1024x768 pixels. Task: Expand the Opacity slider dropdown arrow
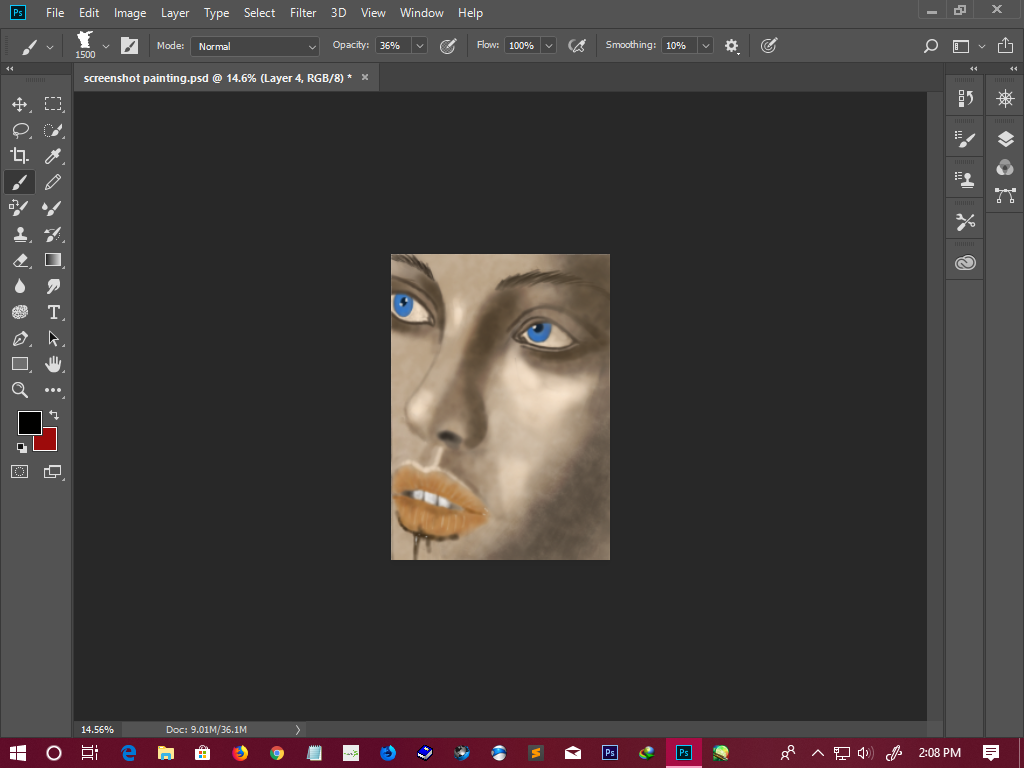419,46
